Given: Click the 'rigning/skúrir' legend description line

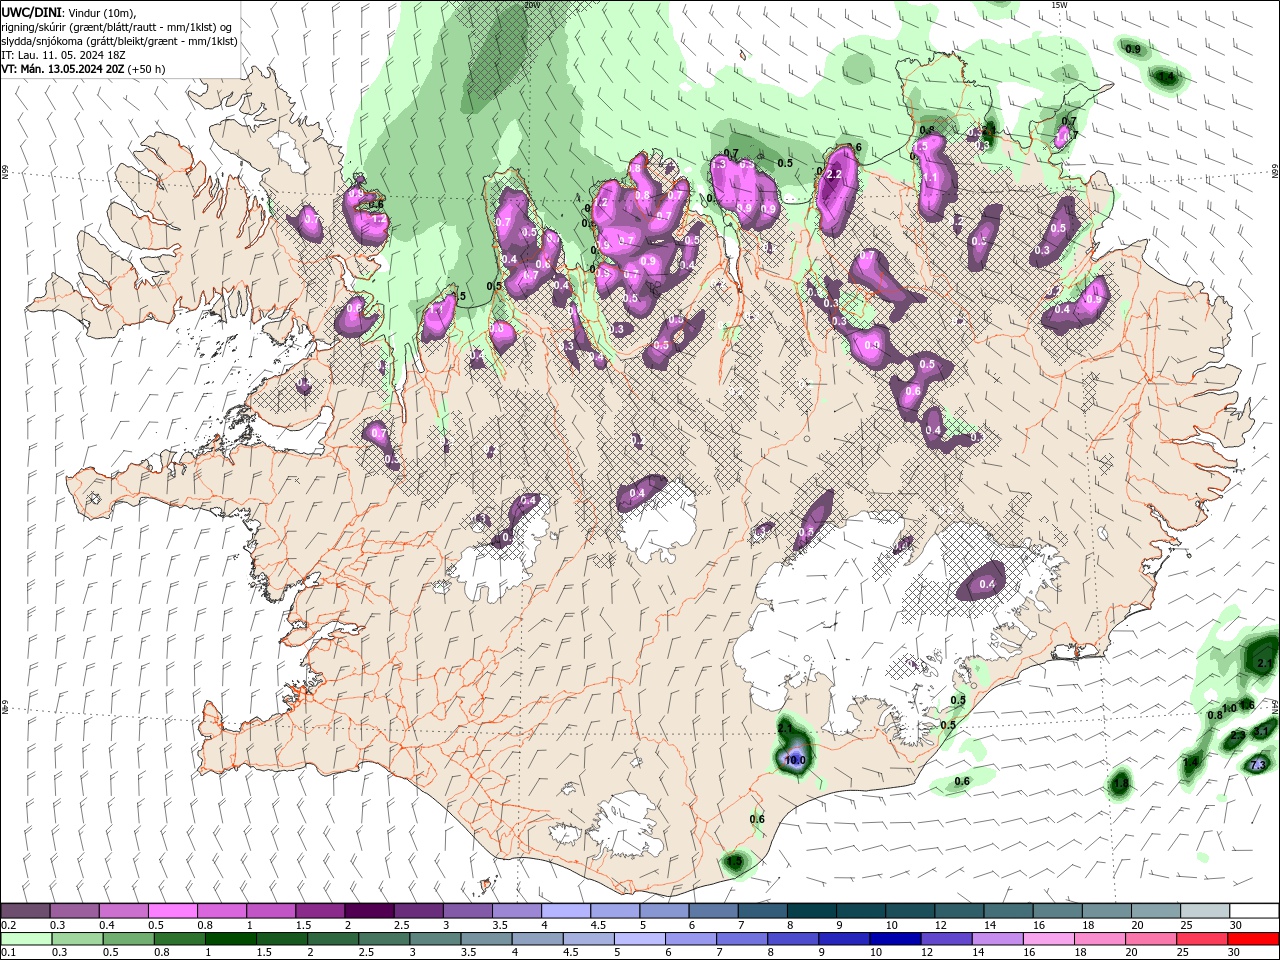Looking at the screenshot, I should tap(116, 27).
